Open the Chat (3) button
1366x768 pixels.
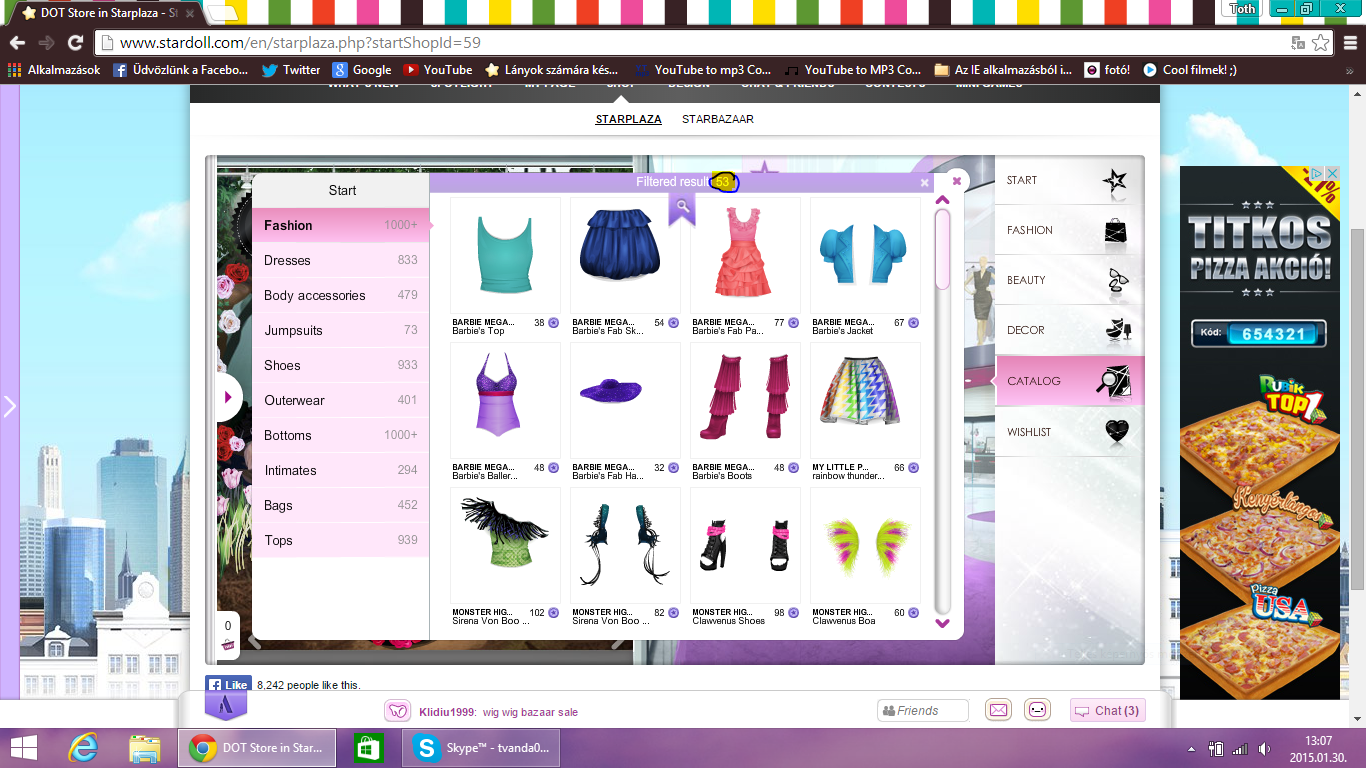[1107, 711]
